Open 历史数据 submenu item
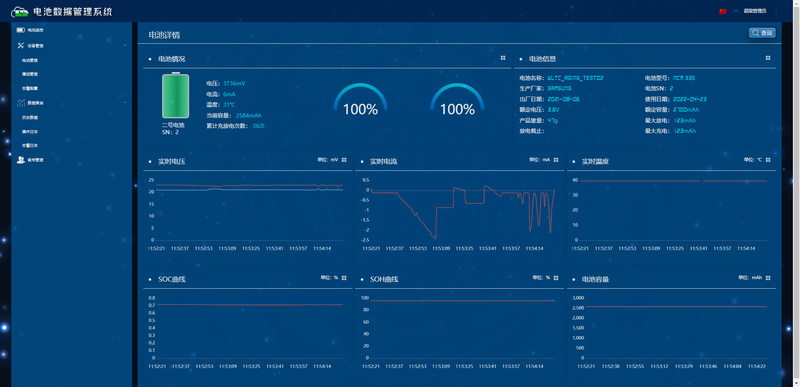Screen dimensions: 800x387 [30, 117]
